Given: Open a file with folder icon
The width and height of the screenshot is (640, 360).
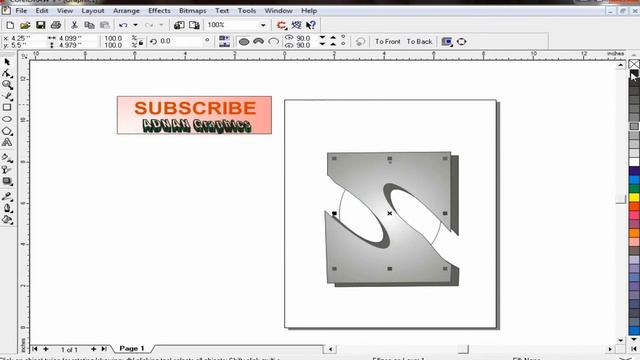Looking at the screenshot, I should click(x=25, y=25).
